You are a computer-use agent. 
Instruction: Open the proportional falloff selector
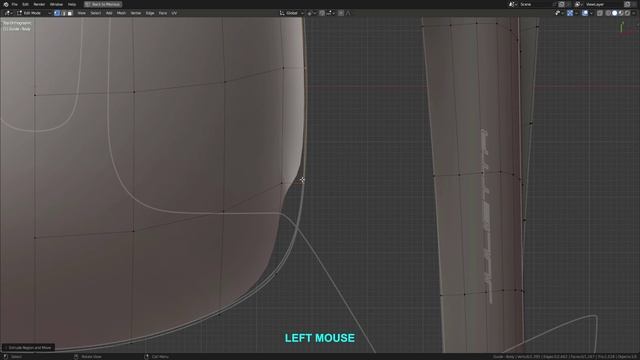(x=348, y=13)
